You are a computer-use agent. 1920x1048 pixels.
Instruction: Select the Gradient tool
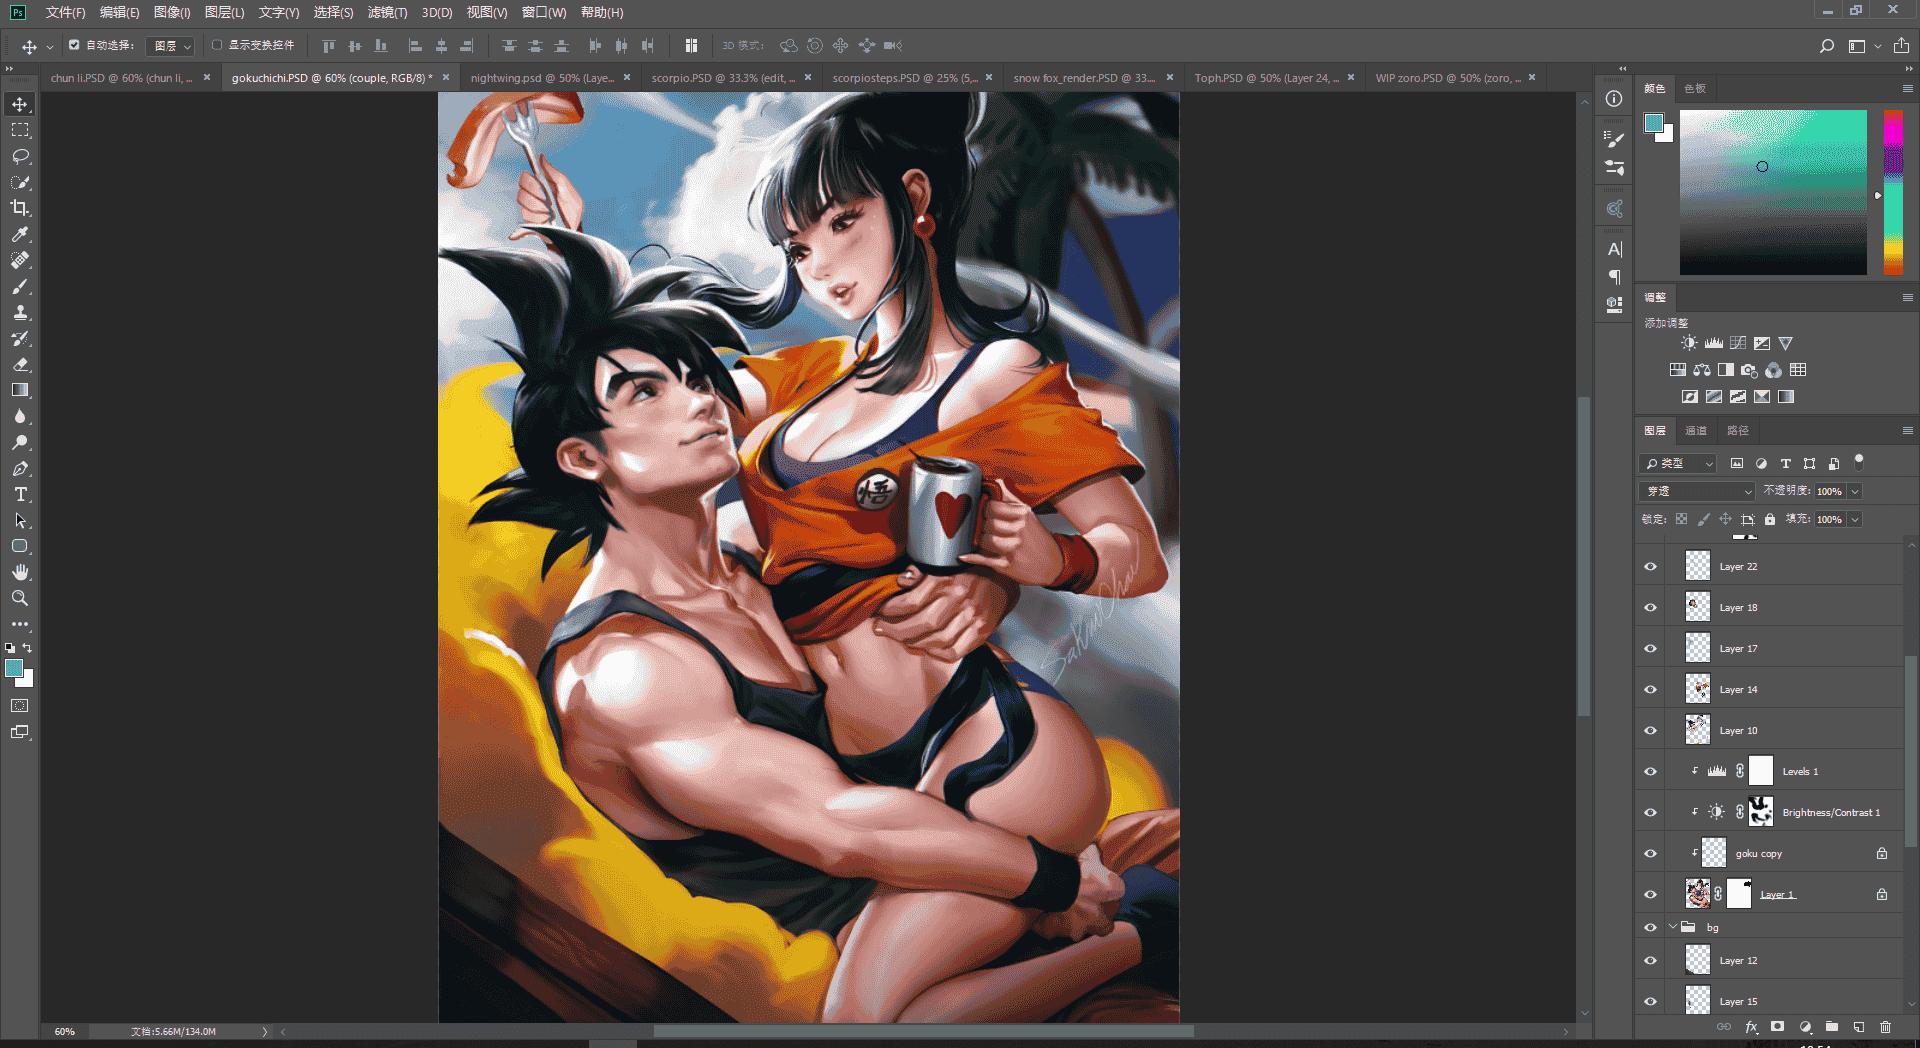pyautogui.click(x=20, y=390)
